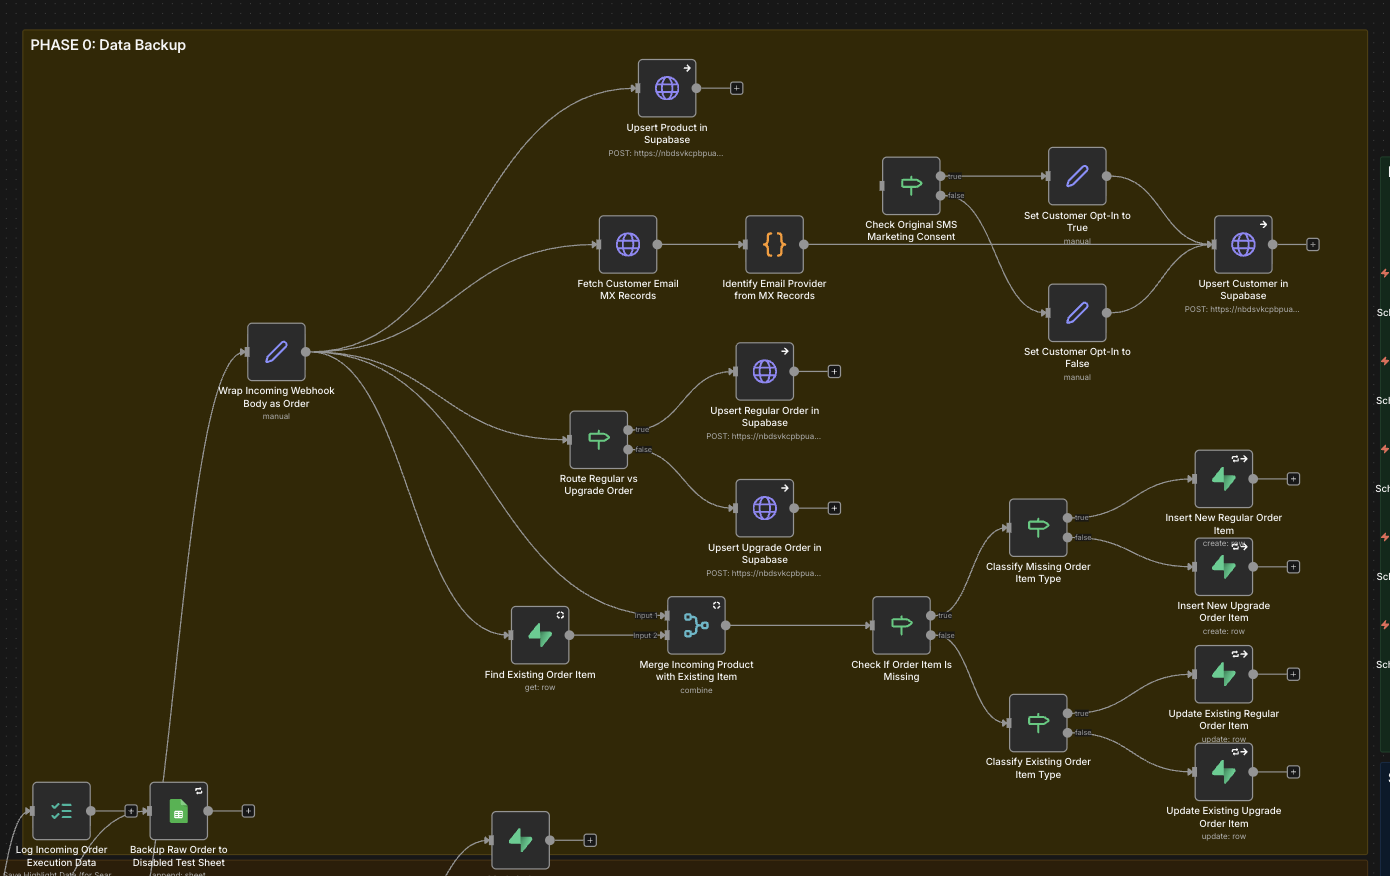Open the Wrap Incoming Webhook Body node

[276, 352]
